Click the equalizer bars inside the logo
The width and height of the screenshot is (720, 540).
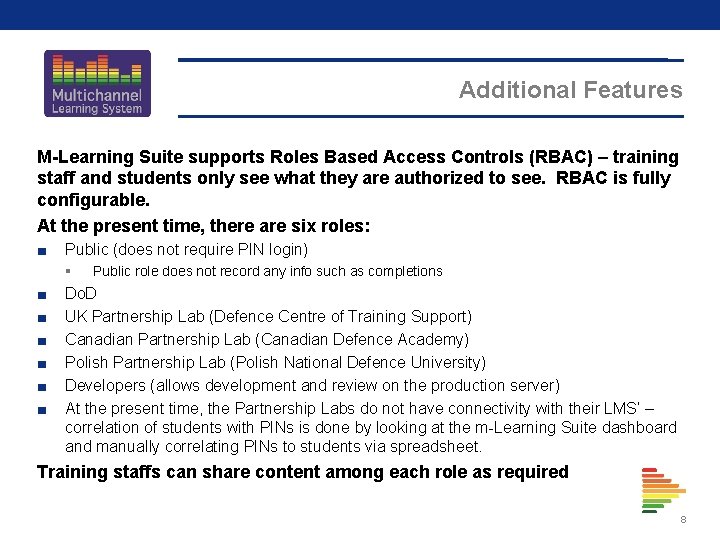[x=97, y=69]
